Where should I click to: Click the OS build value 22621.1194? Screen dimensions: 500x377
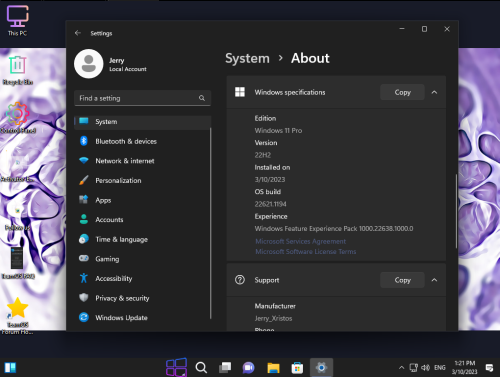tap(270, 204)
